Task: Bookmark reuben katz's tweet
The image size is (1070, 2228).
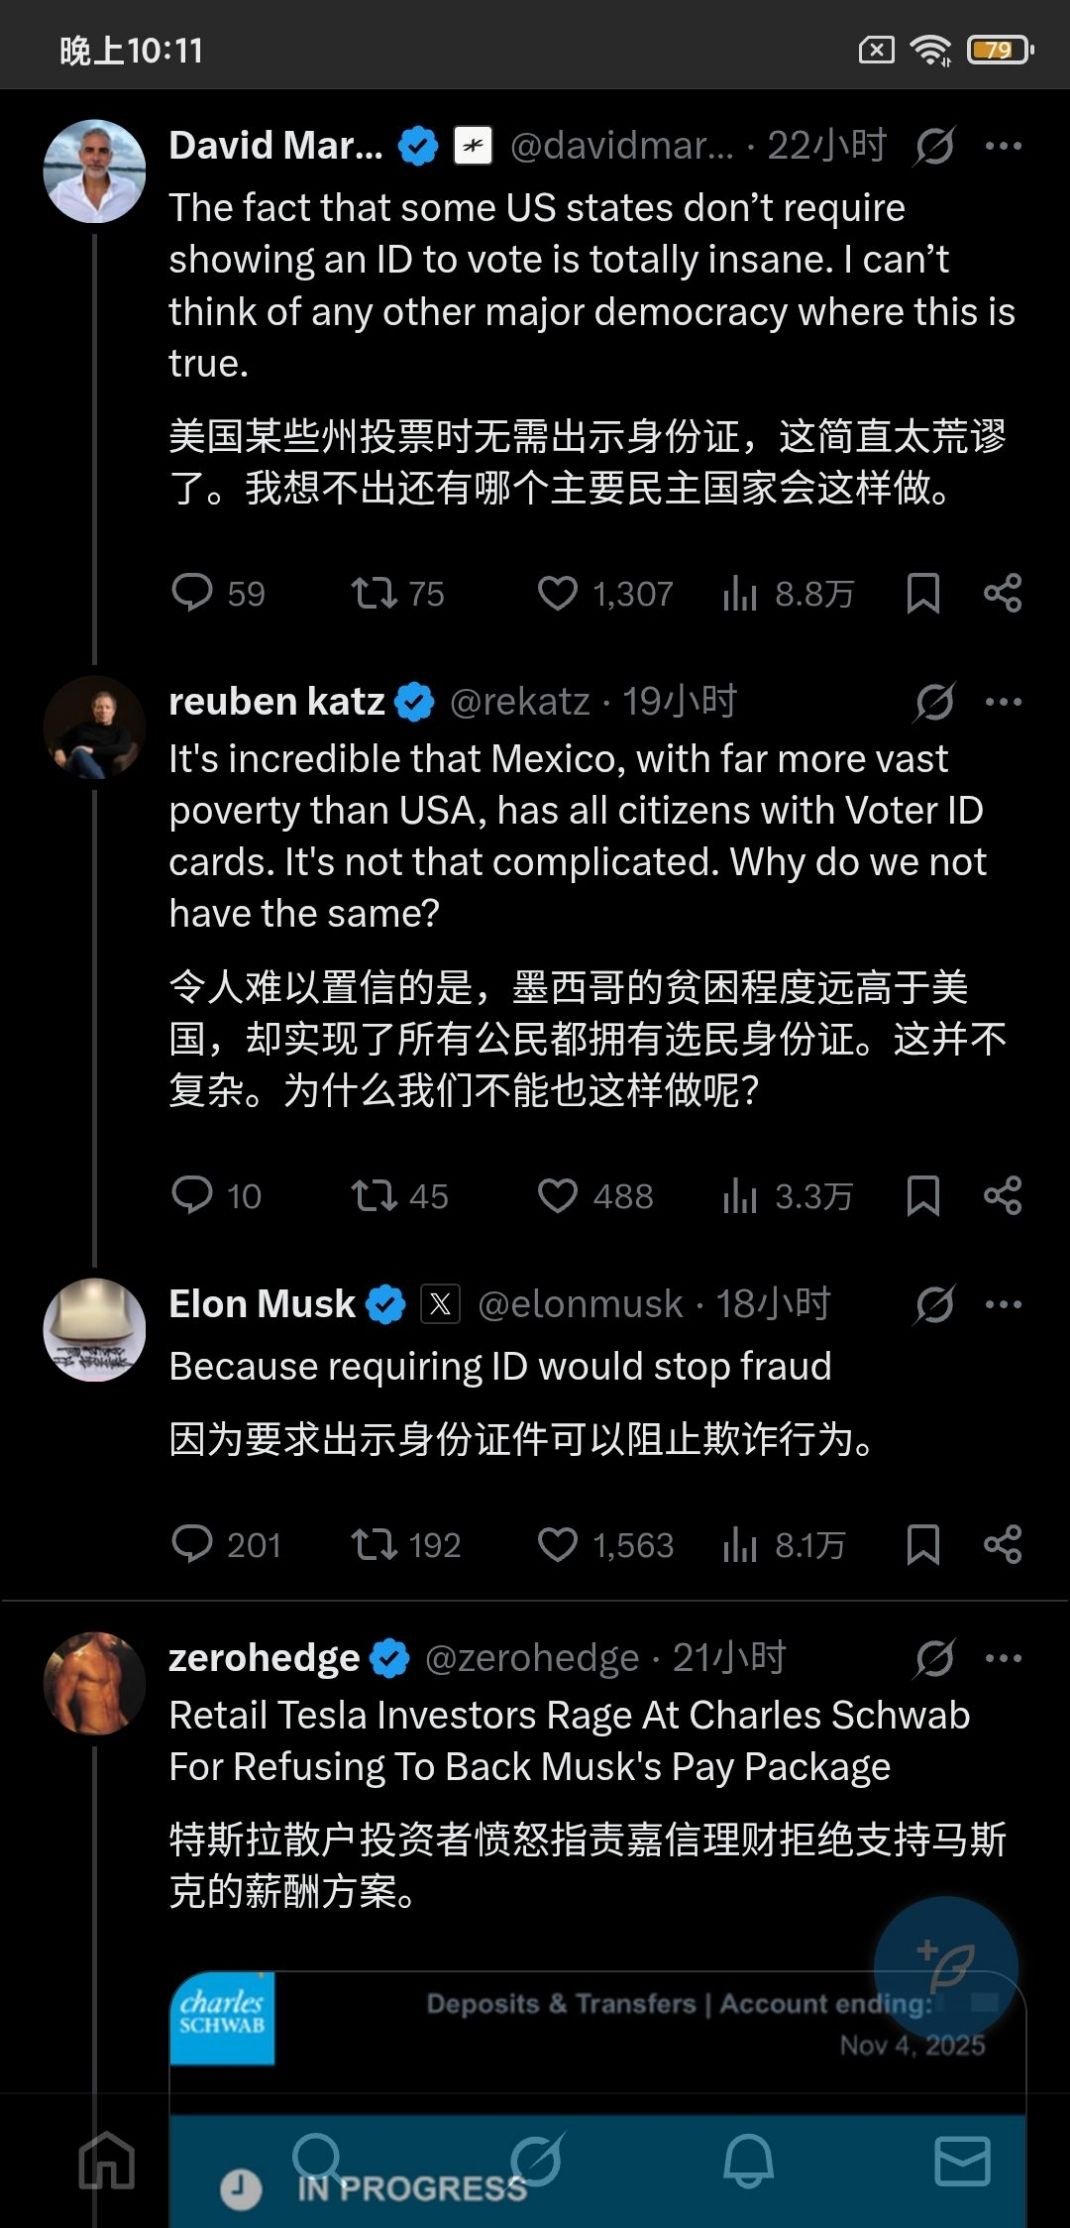Action: tap(922, 1195)
